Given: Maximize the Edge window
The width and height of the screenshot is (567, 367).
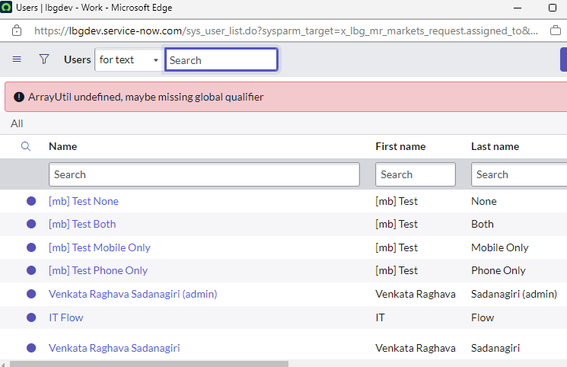Looking at the screenshot, I should coord(553,8).
